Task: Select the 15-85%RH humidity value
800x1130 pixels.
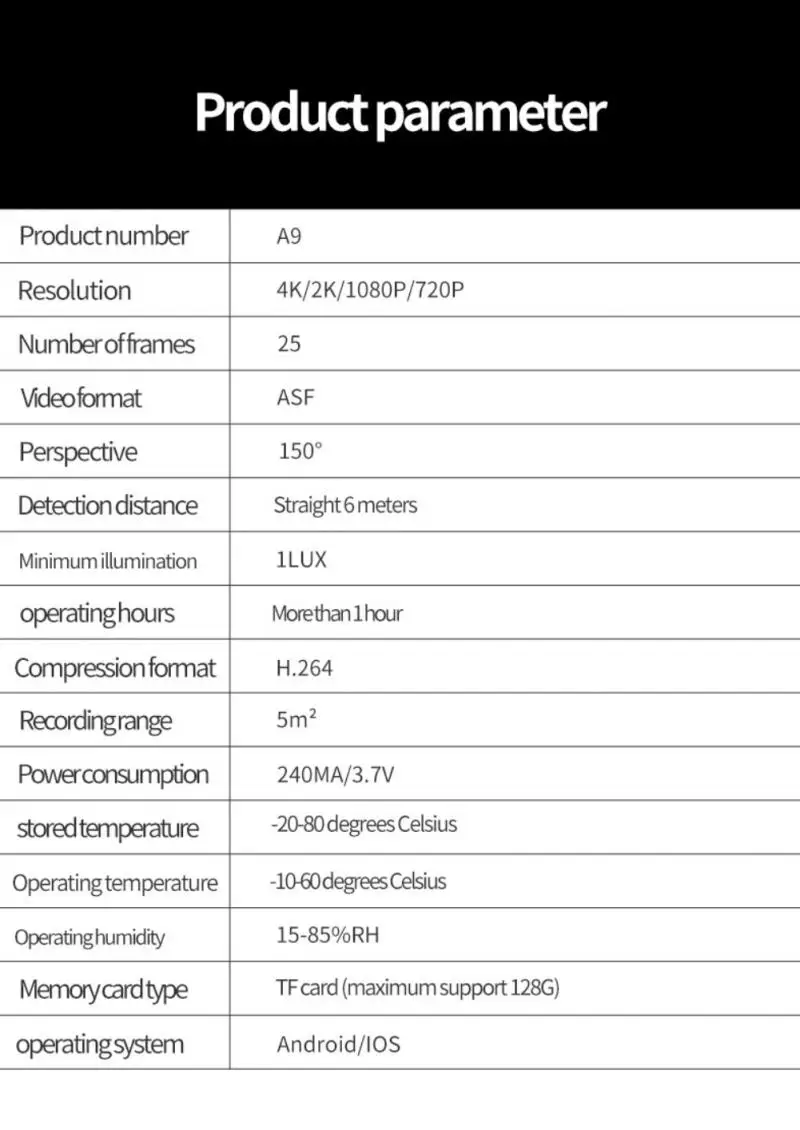Action: (x=328, y=935)
